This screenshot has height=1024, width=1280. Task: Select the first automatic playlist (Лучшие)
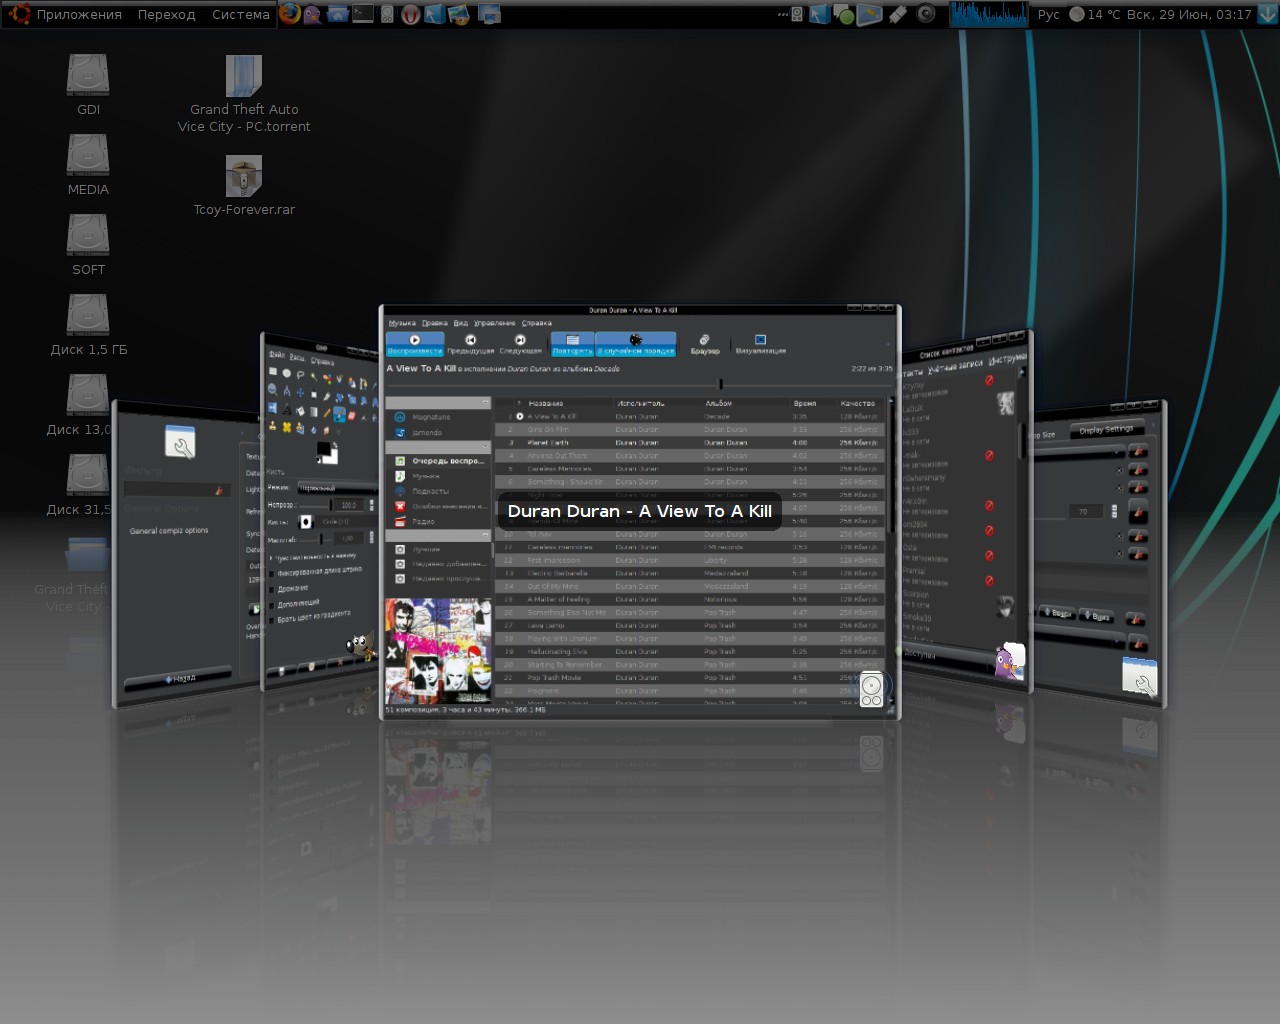click(x=438, y=549)
